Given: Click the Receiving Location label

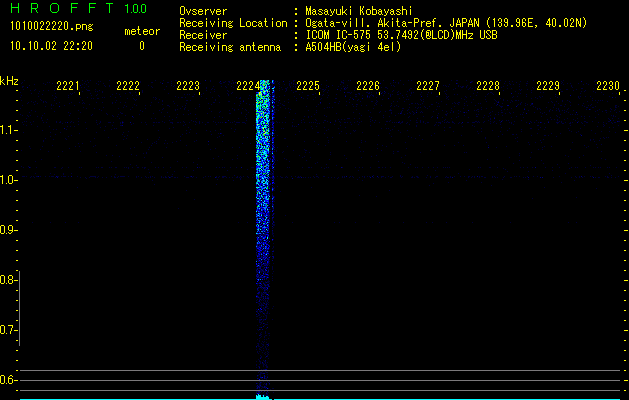Looking at the screenshot, I should pos(233,23).
